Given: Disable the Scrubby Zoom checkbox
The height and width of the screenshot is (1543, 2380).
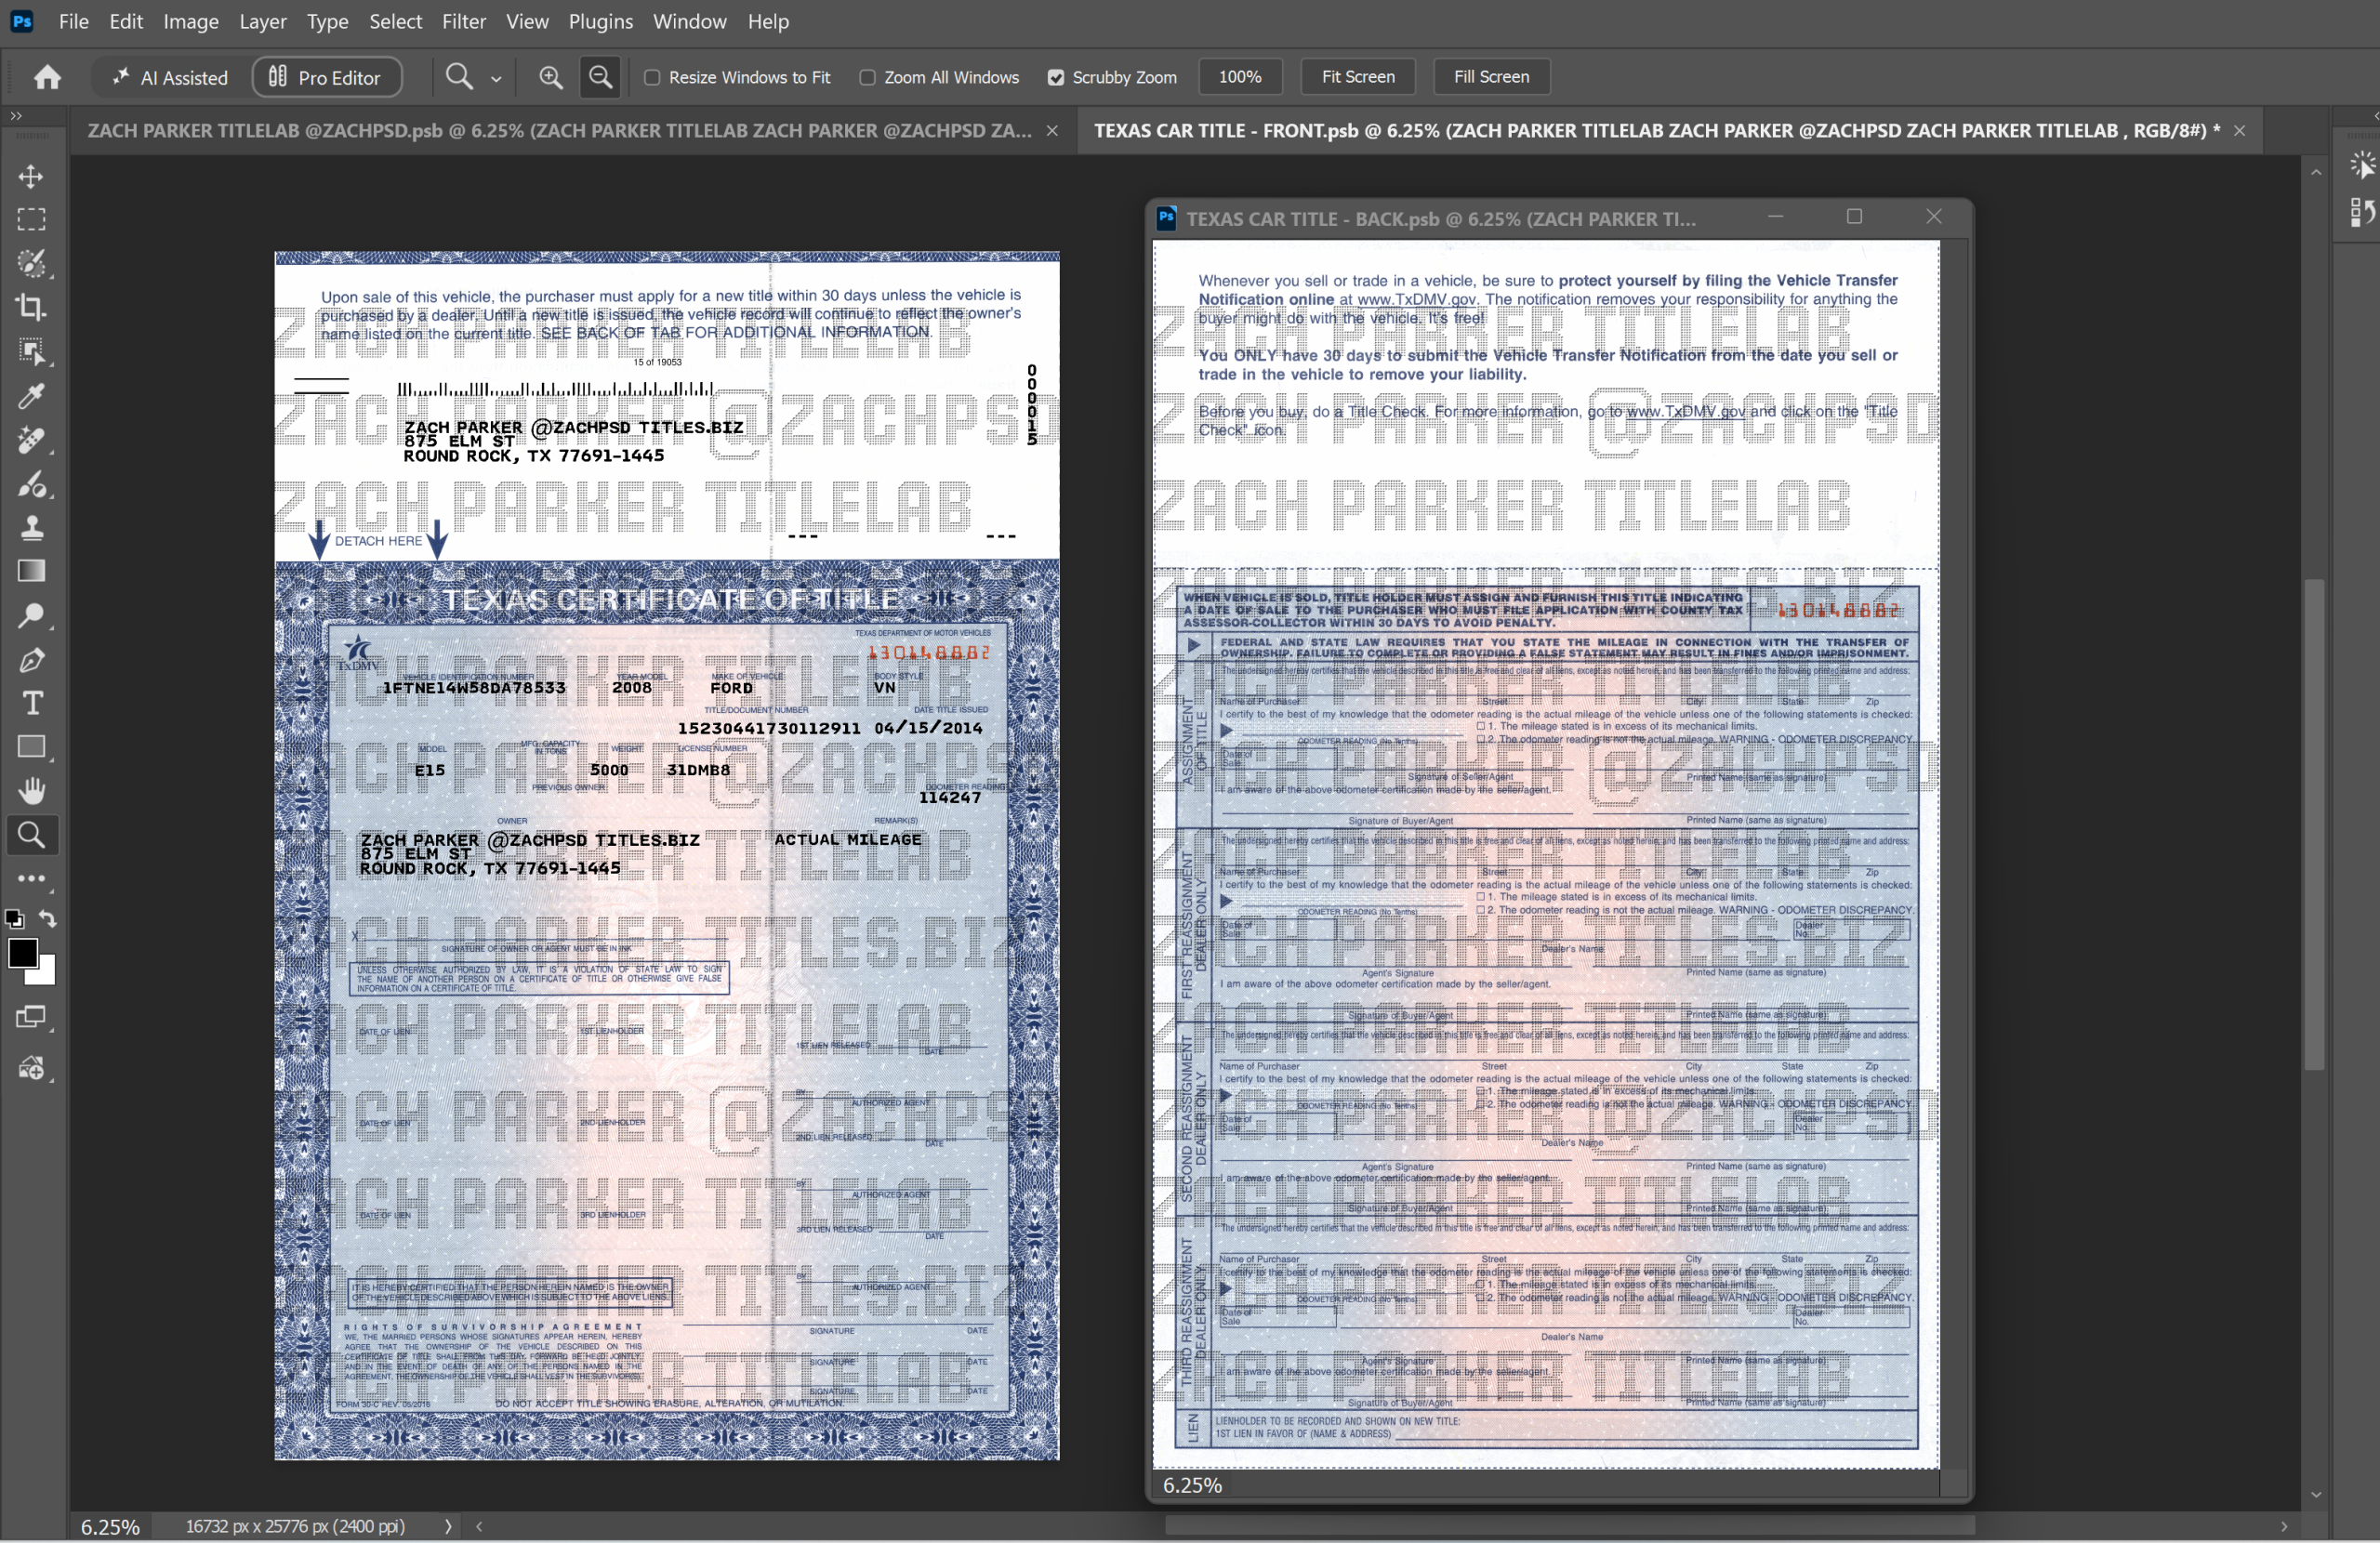Looking at the screenshot, I should point(1055,77).
